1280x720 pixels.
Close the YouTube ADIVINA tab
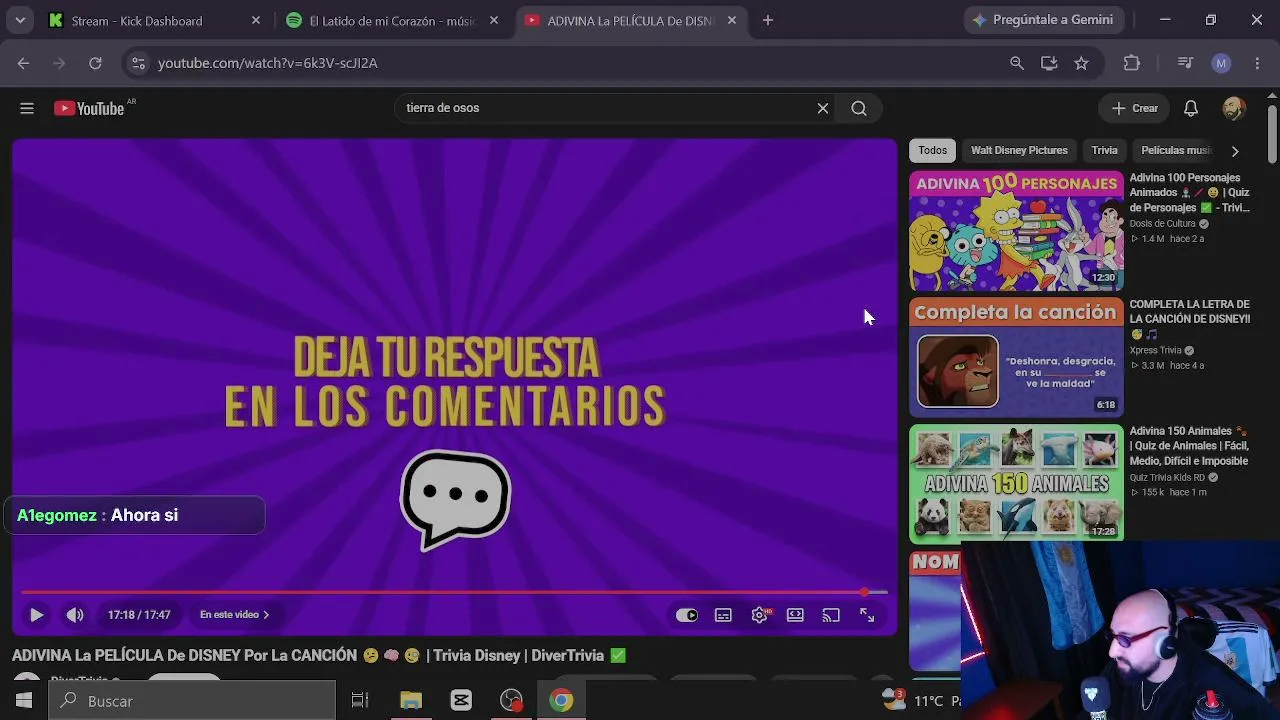(x=732, y=20)
